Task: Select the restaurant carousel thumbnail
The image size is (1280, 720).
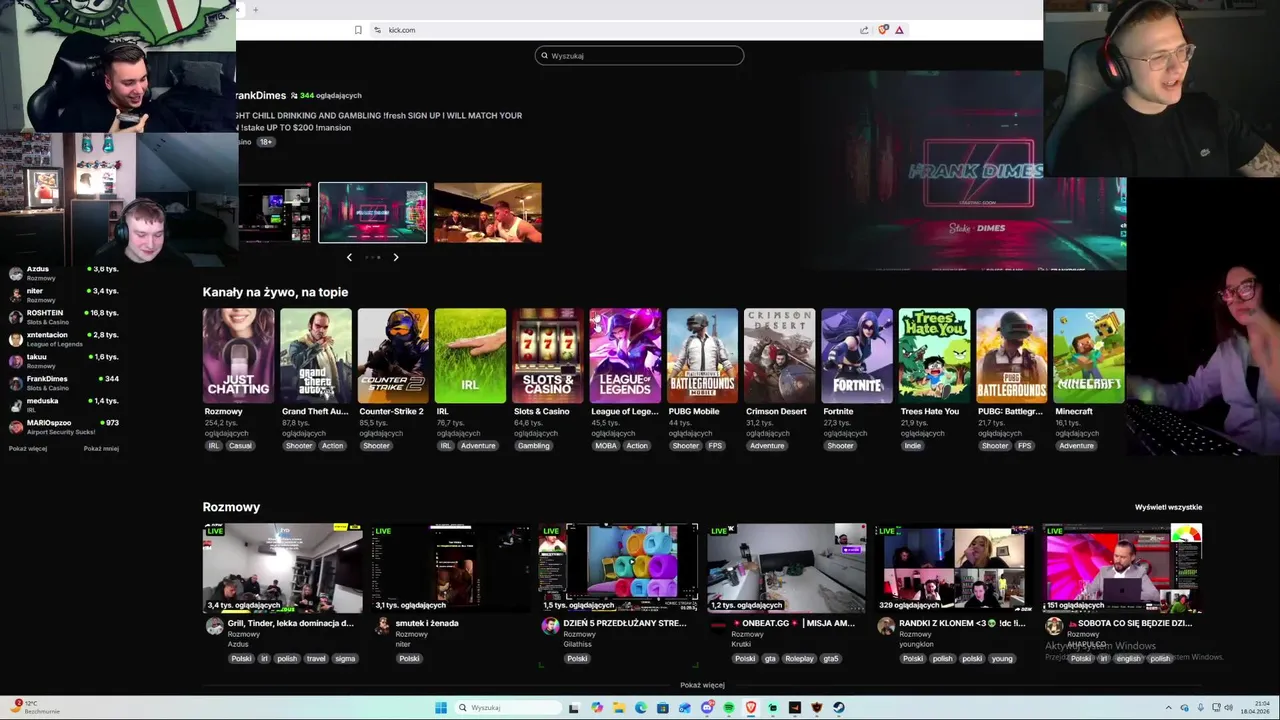Action: point(488,213)
